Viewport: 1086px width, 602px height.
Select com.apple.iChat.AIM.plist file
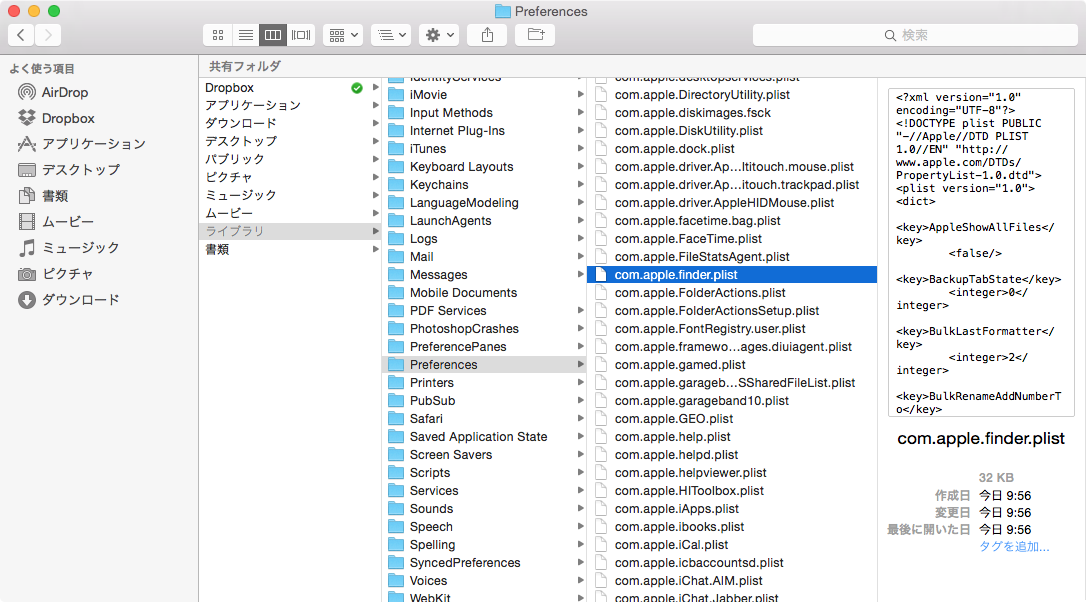click(732, 581)
